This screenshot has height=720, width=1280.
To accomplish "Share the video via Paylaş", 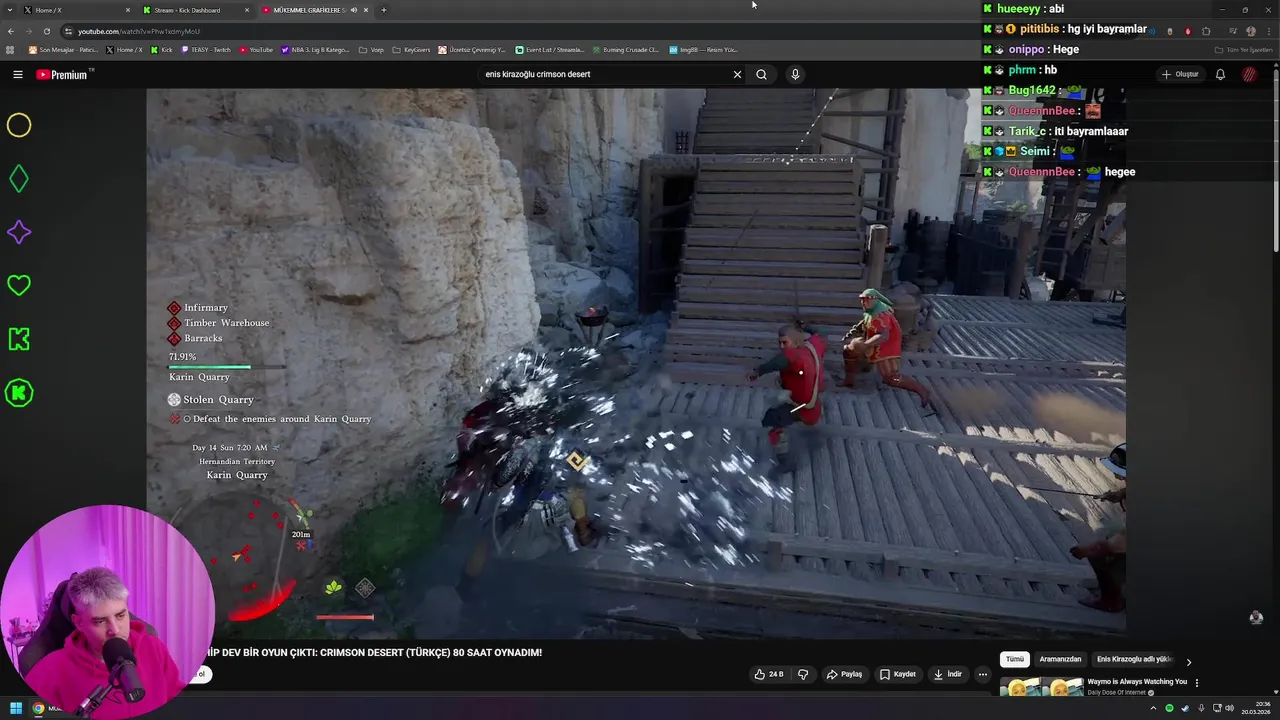I will pyautogui.click(x=844, y=674).
